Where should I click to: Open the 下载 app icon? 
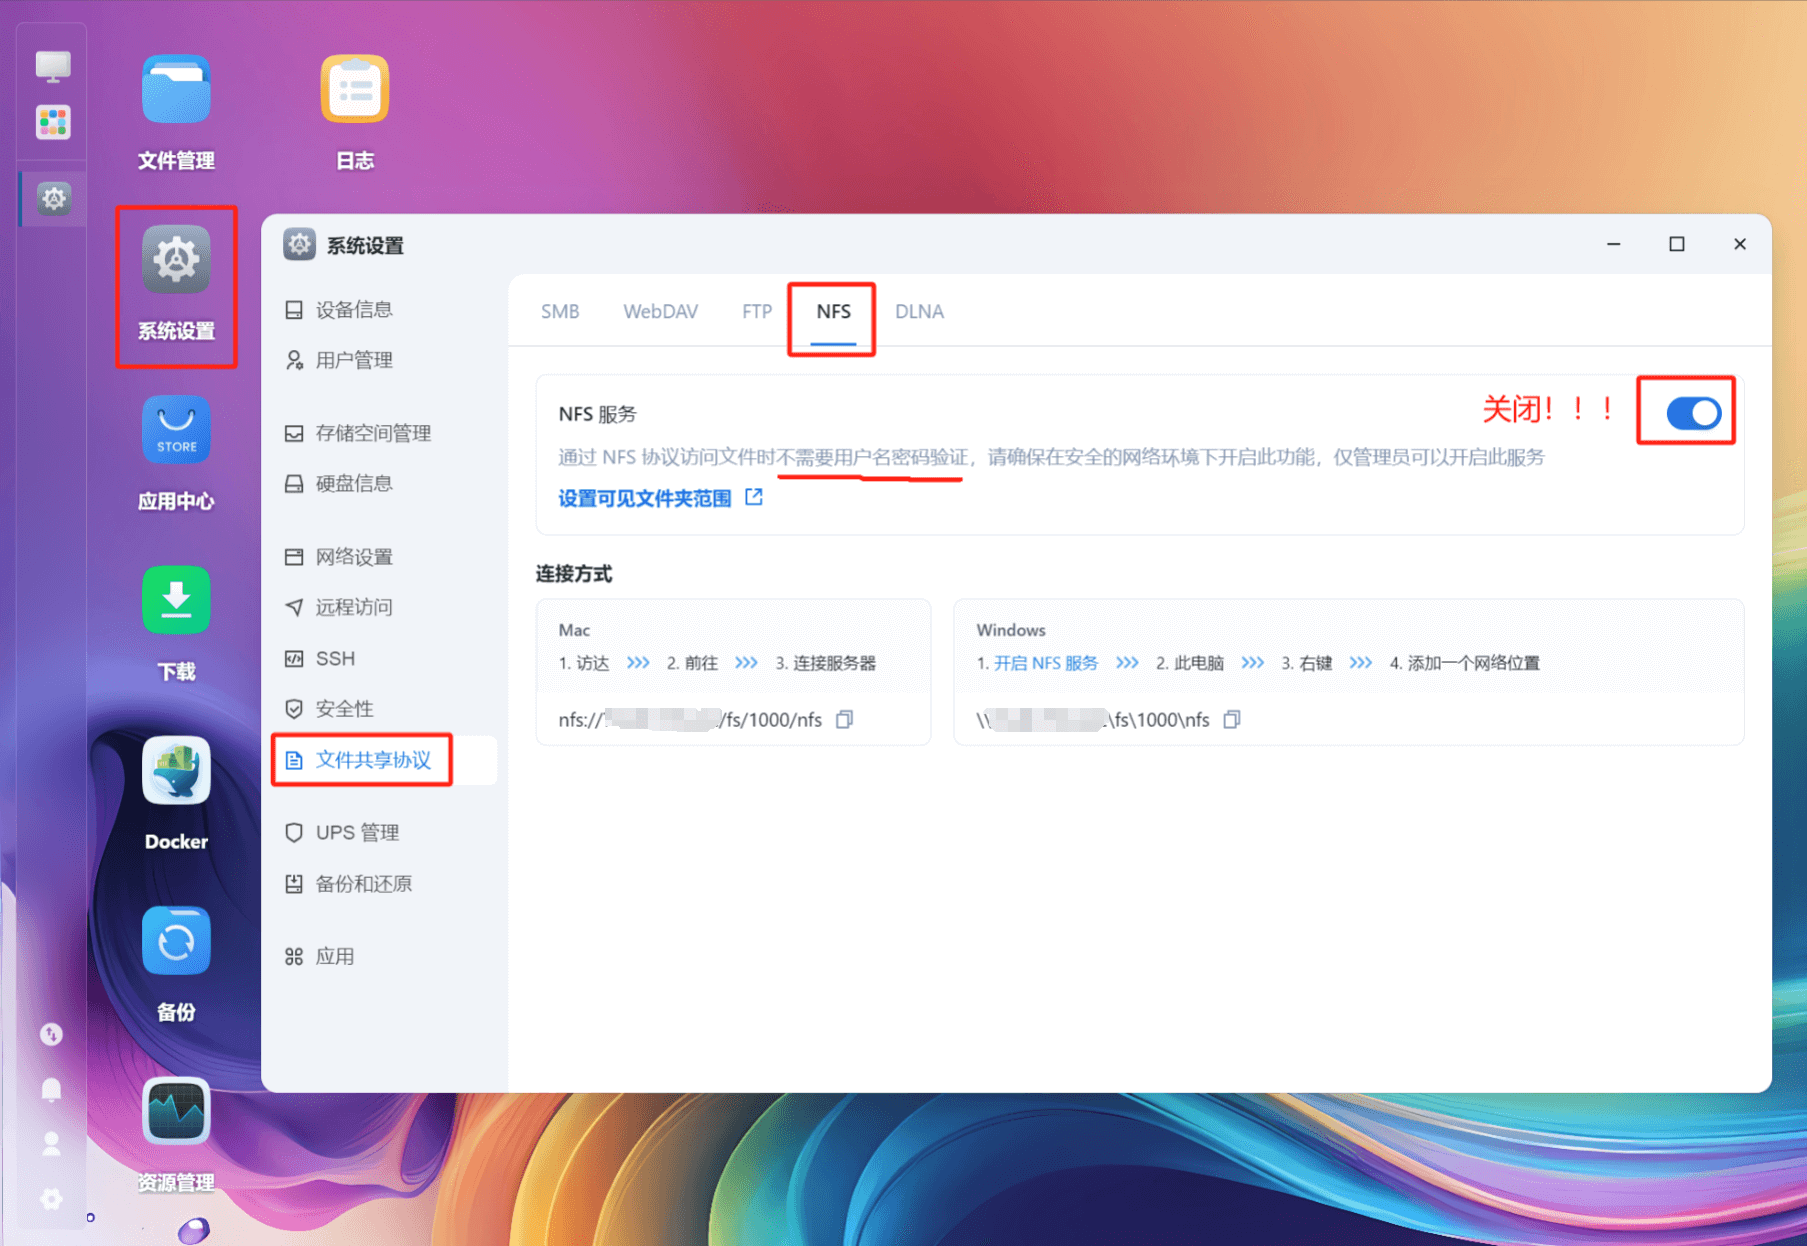coord(176,600)
